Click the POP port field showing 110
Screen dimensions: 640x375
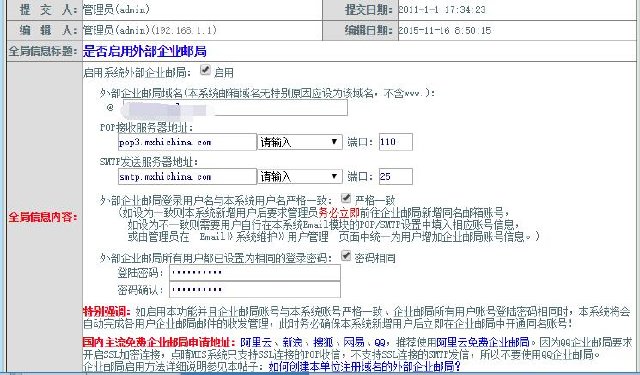(396, 142)
